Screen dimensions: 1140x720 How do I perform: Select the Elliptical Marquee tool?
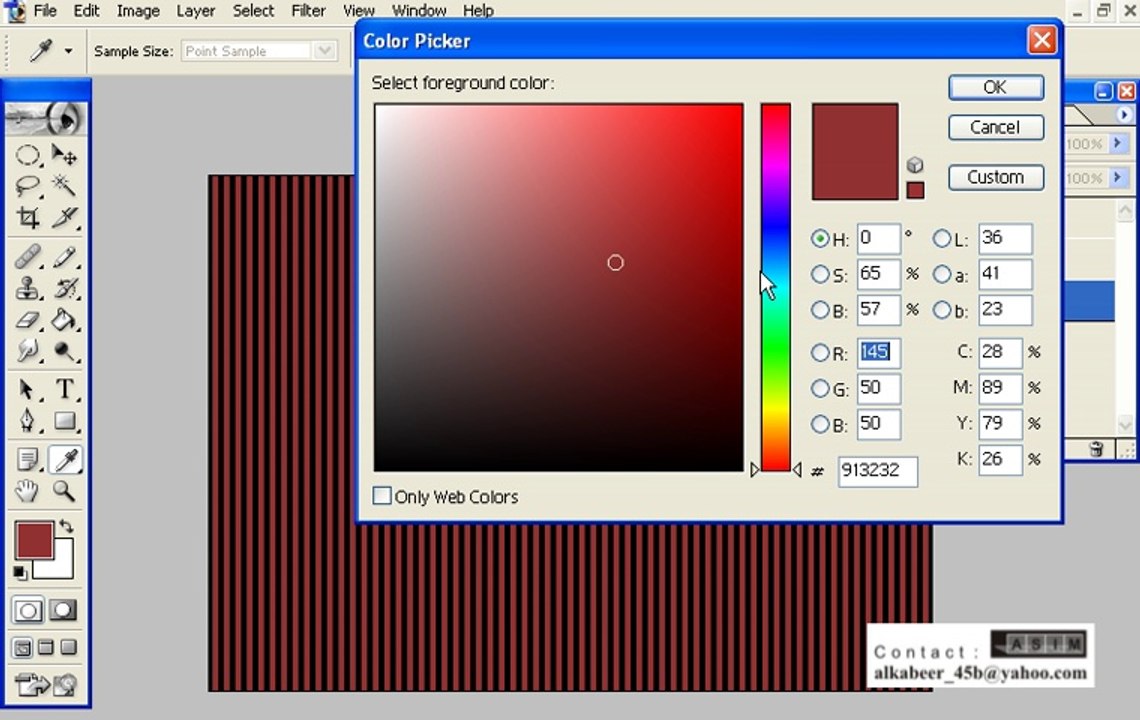[28, 155]
